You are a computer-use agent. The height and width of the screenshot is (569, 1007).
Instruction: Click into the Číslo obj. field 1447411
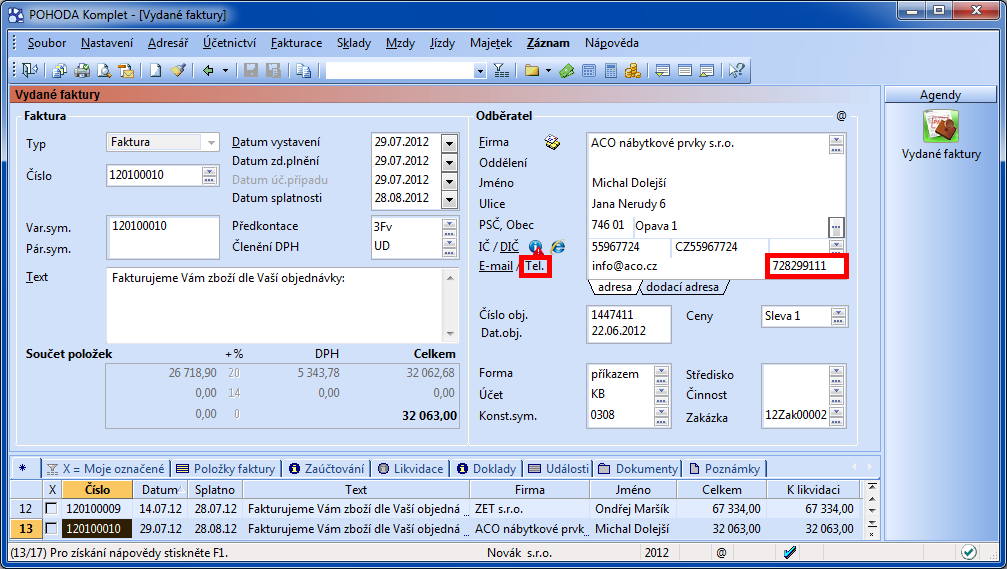pyautogui.click(x=627, y=315)
